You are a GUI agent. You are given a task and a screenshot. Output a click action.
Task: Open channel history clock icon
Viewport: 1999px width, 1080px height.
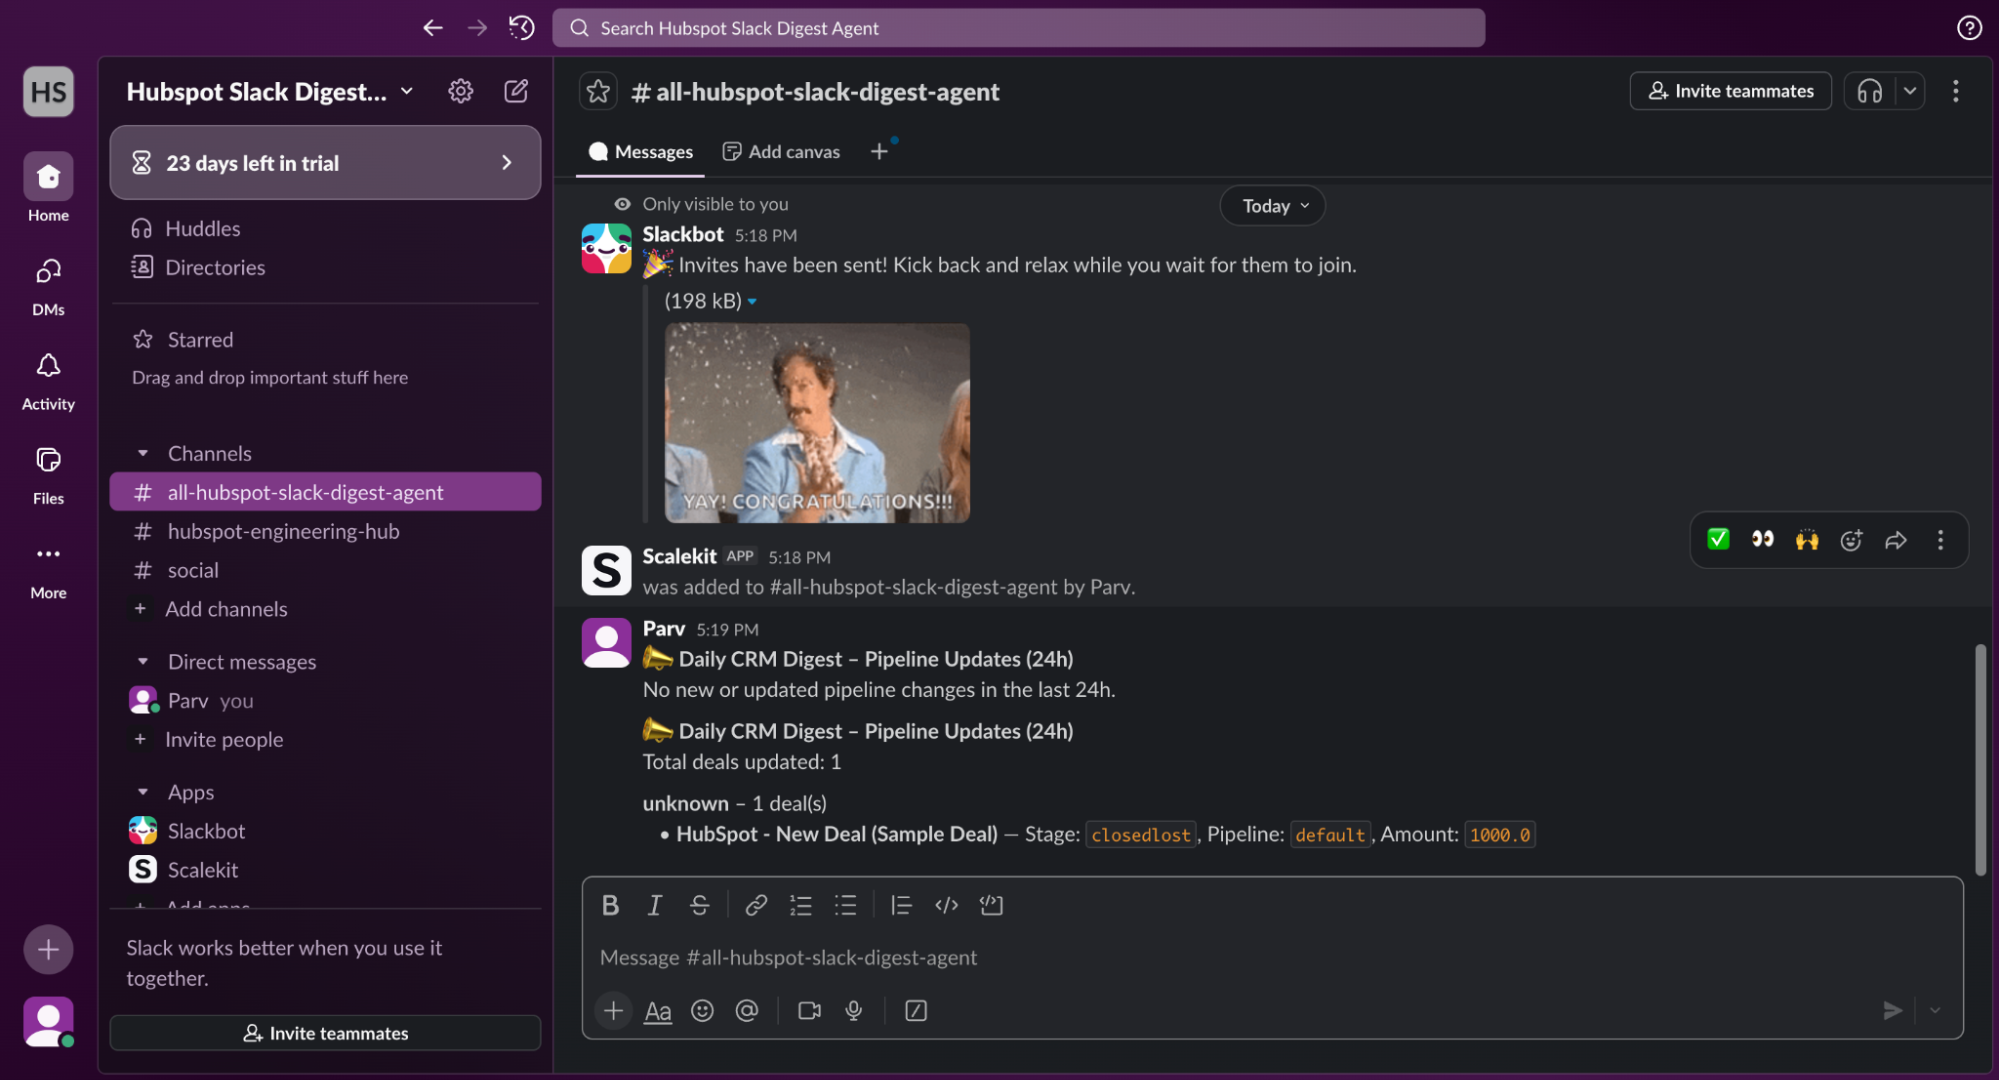coord(521,28)
